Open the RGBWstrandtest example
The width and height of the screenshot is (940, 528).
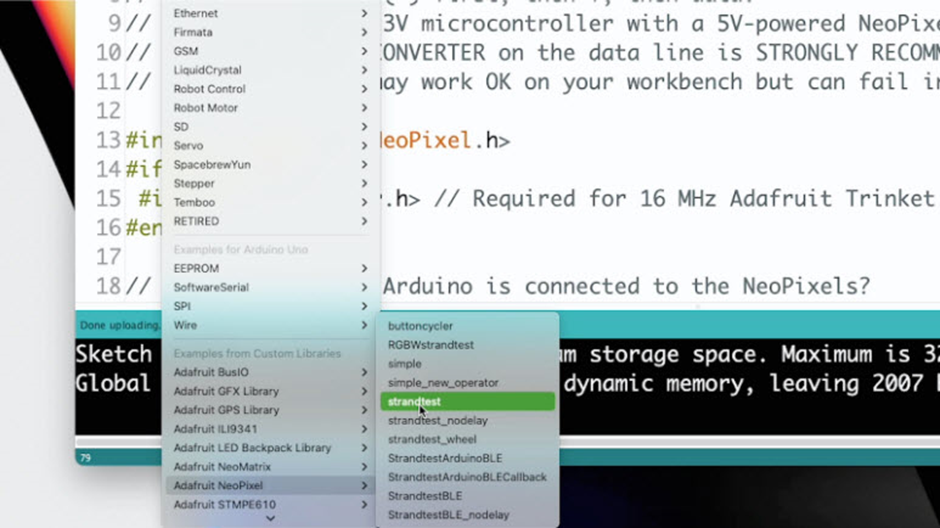pos(468,345)
